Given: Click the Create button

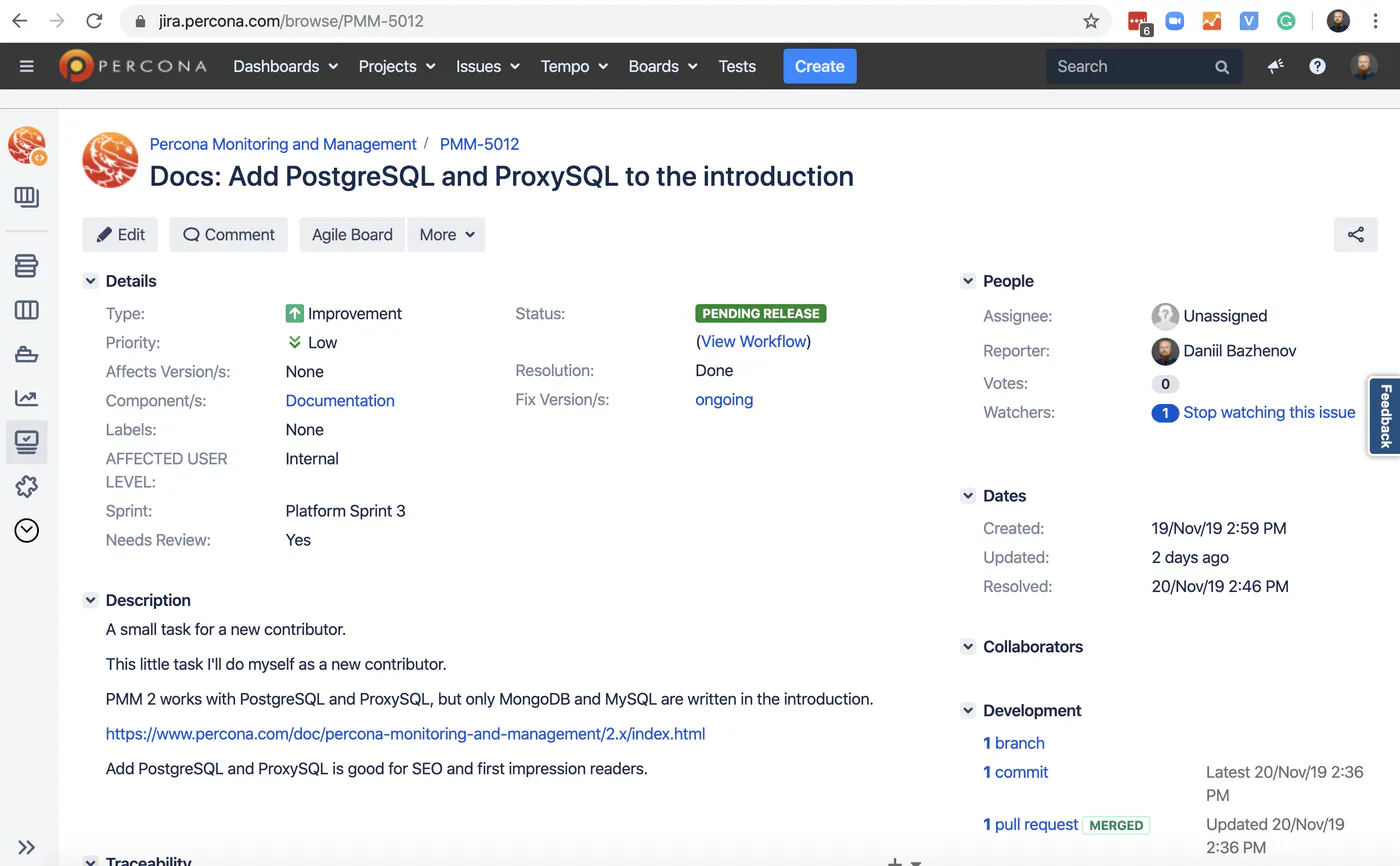Looking at the screenshot, I should pos(820,66).
